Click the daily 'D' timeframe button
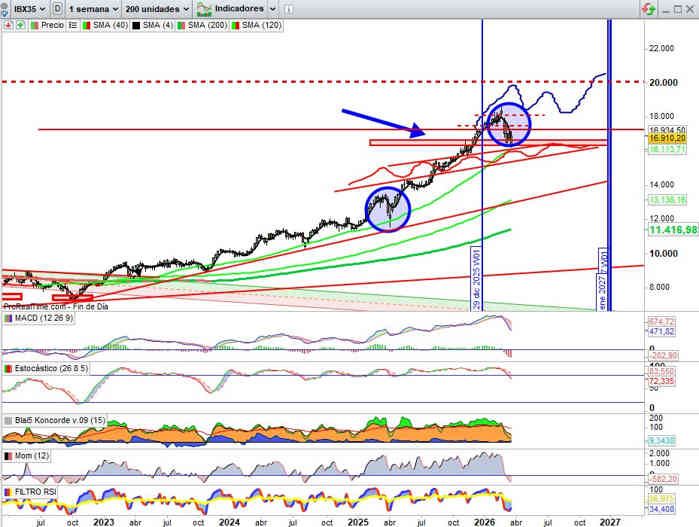The height and width of the screenshot is (527, 699). click(x=57, y=8)
